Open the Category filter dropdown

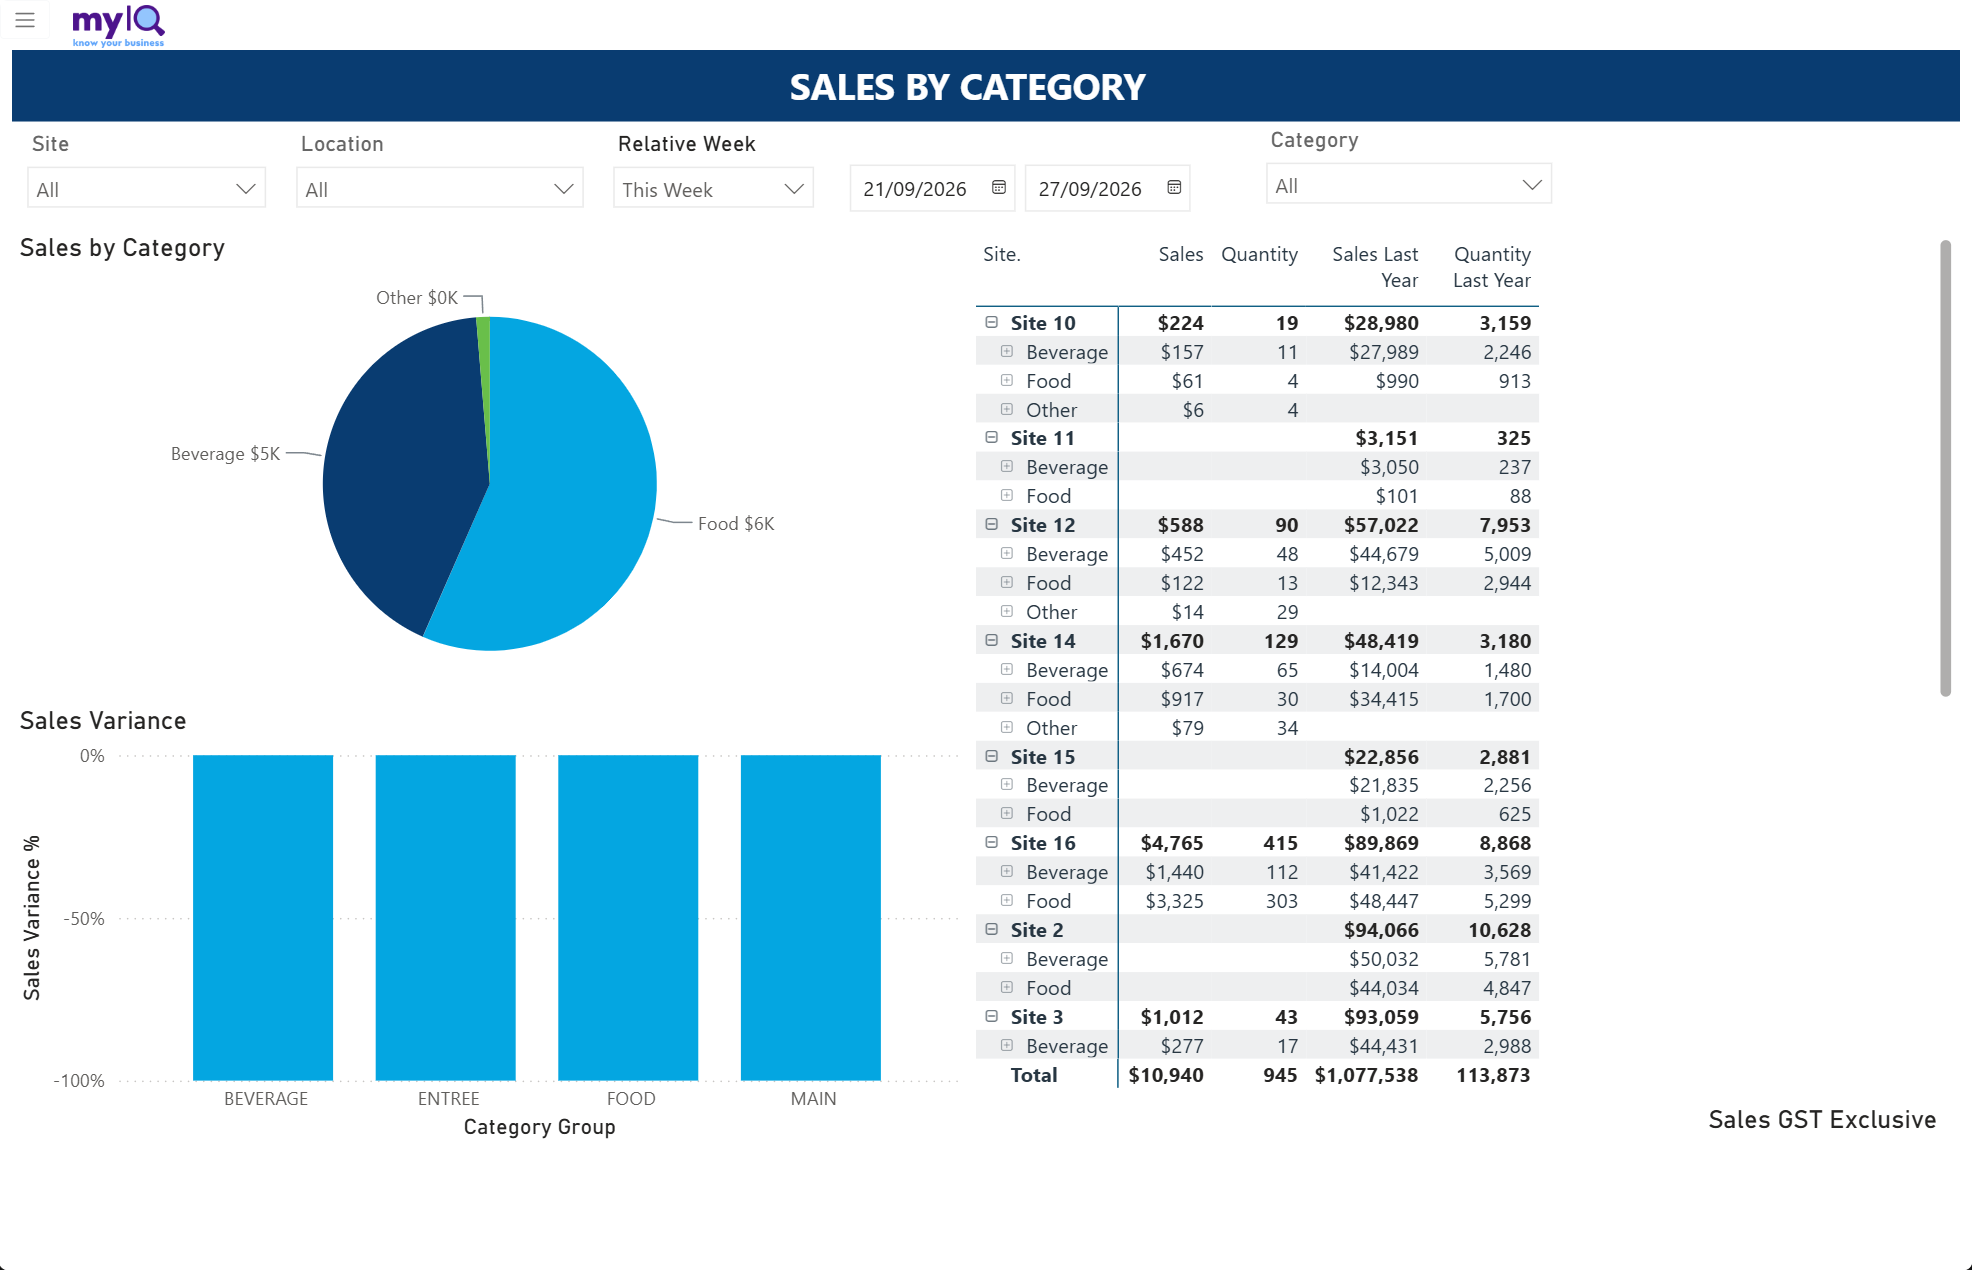pyautogui.click(x=1408, y=185)
